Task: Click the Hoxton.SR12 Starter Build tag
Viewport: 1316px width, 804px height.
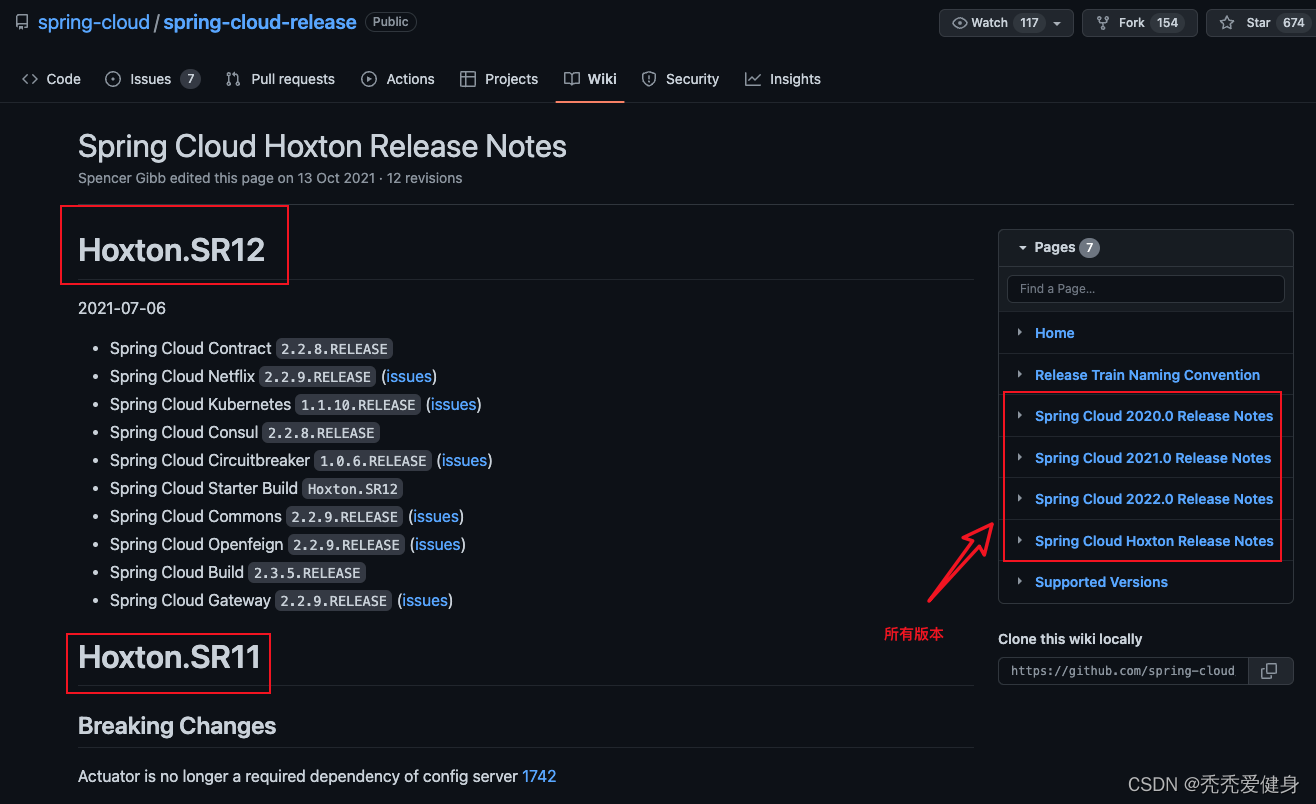Action: [353, 489]
